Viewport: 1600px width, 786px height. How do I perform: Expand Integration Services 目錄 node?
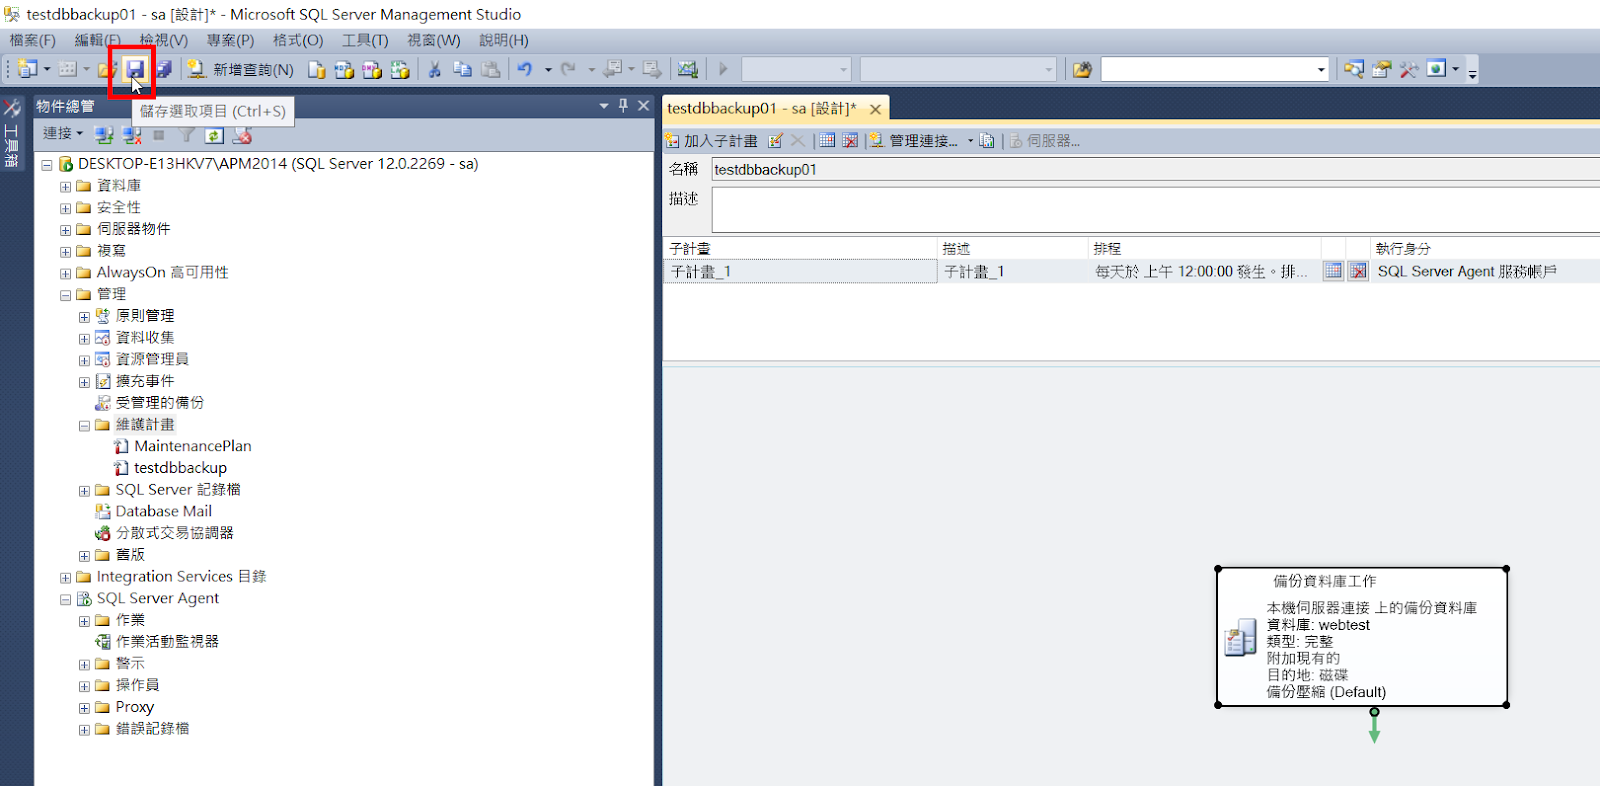coord(65,577)
